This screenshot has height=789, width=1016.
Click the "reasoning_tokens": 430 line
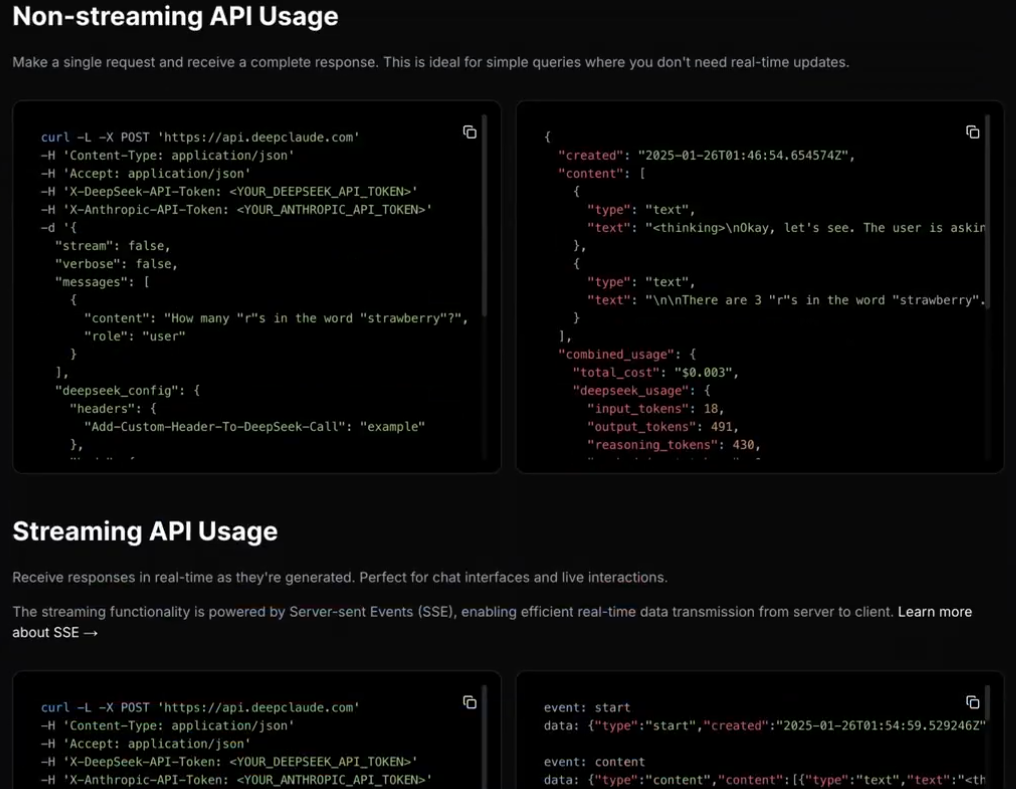tap(674, 445)
